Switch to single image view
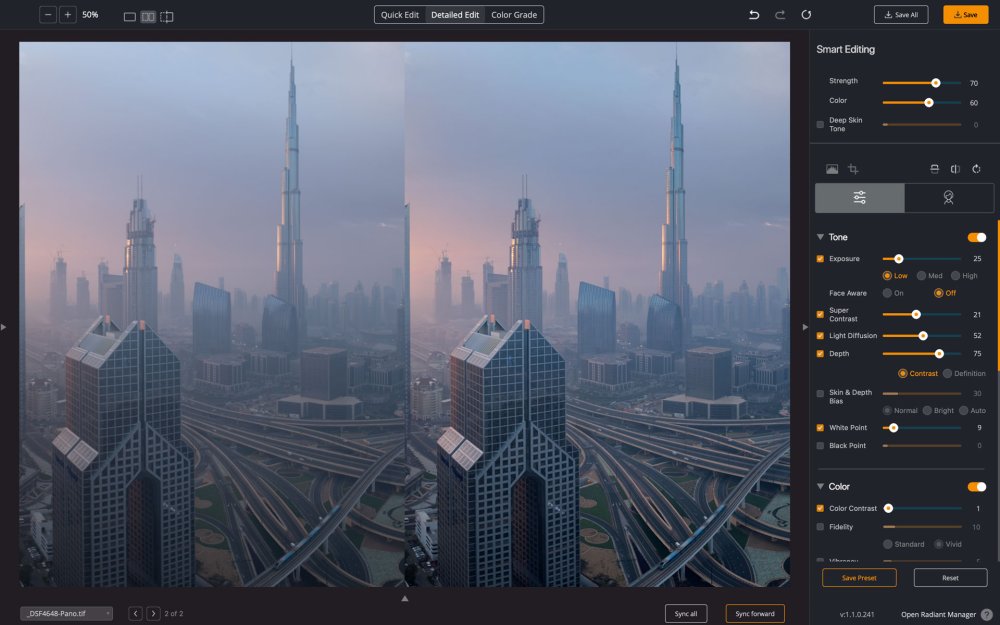1000x625 pixels. point(129,17)
